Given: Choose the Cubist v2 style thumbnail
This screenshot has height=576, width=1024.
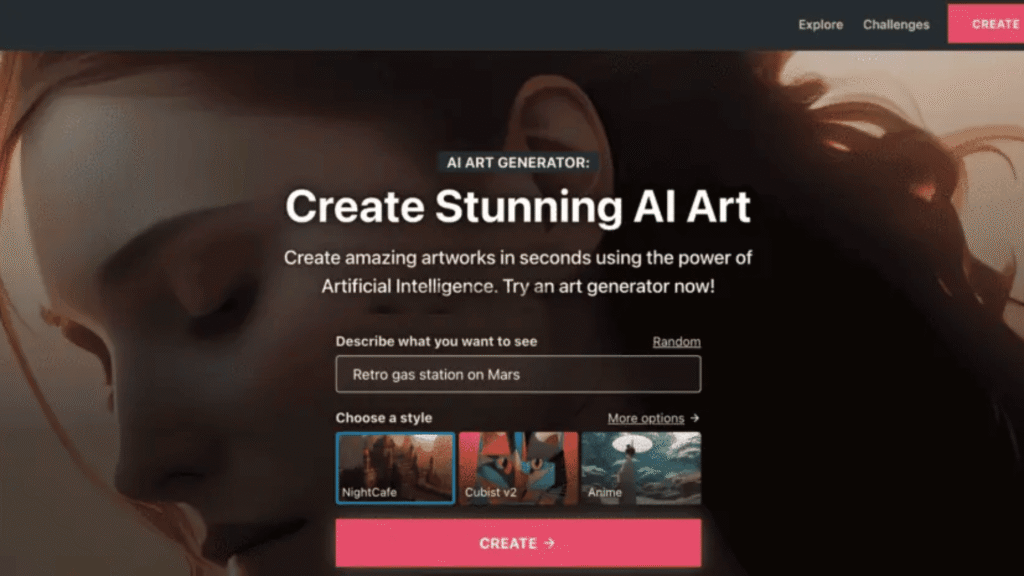Looking at the screenshot, I should 518,468.
